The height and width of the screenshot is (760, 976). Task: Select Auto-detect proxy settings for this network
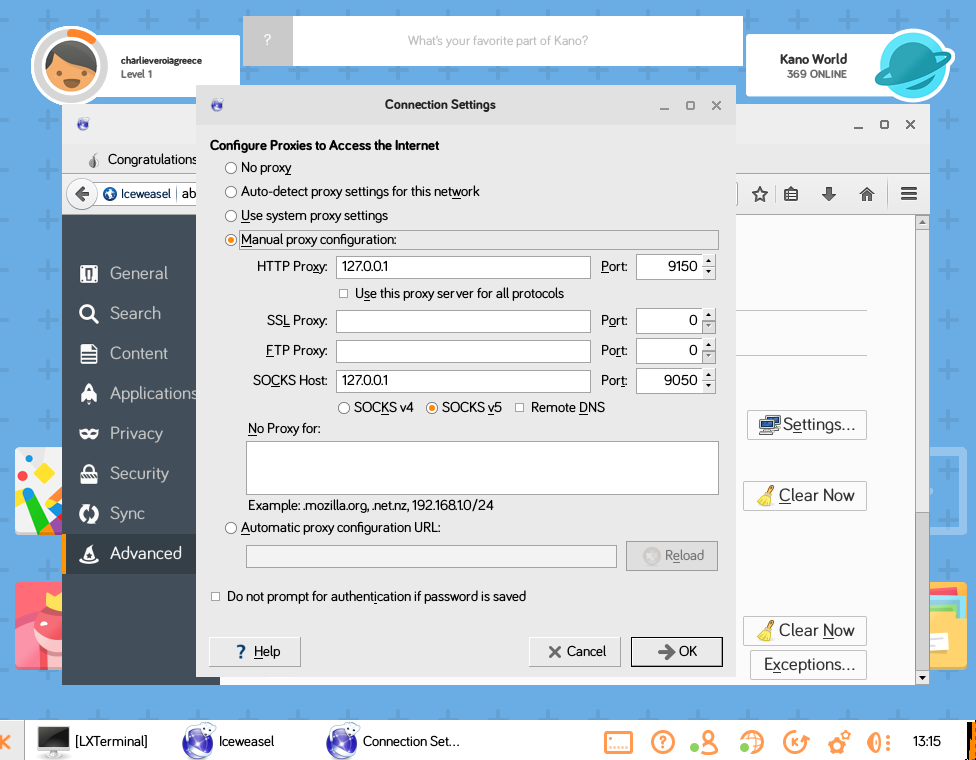click(231, 192)
